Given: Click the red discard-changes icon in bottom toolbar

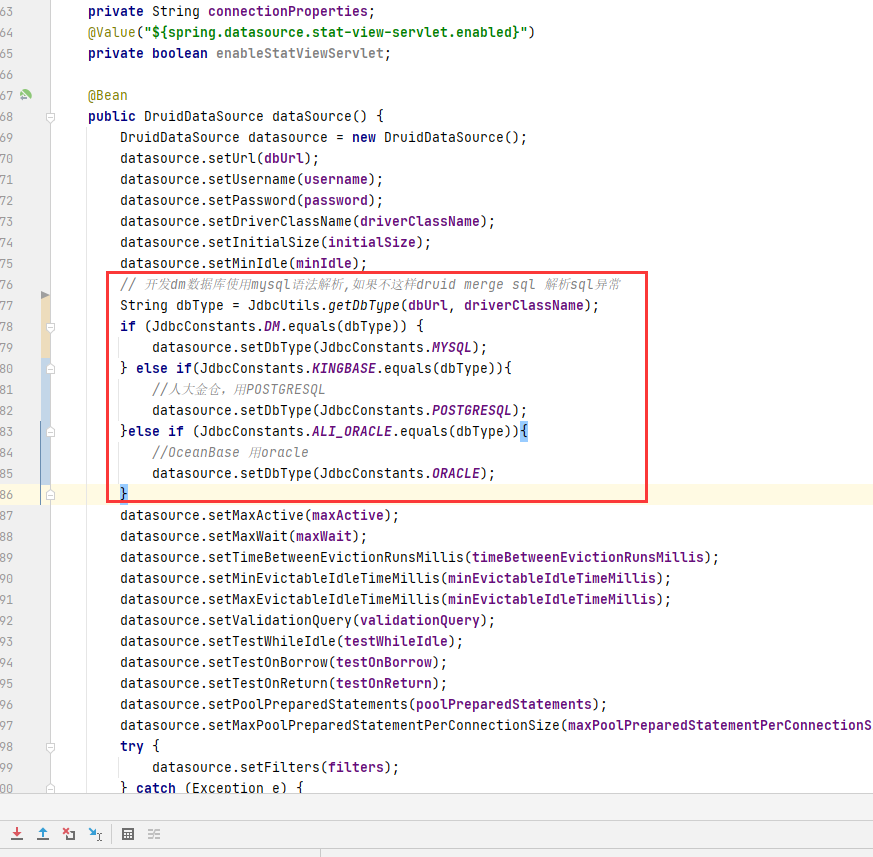Looking at the screenshot, I should [x=68, y=833].
